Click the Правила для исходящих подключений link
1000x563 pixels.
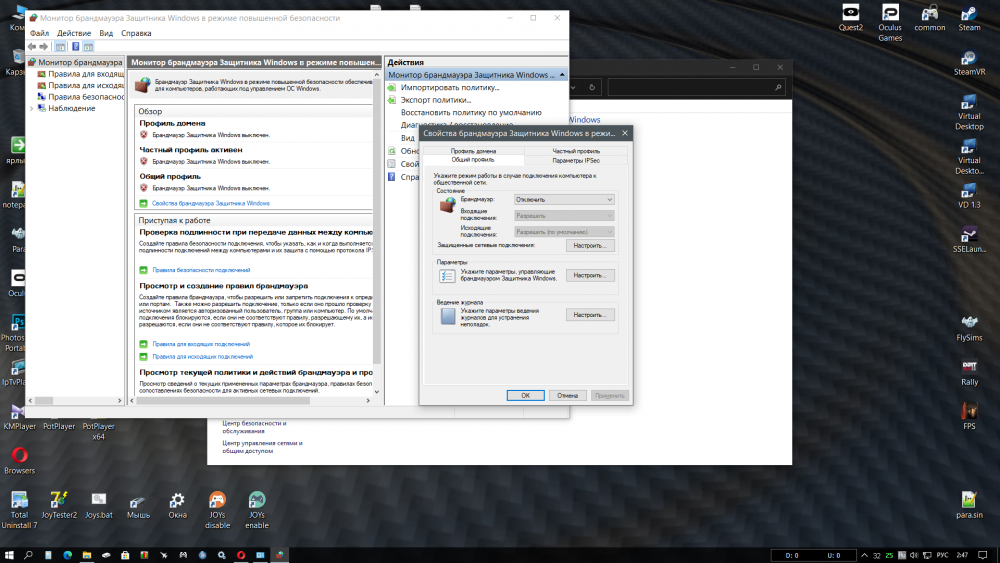[202, 356]
